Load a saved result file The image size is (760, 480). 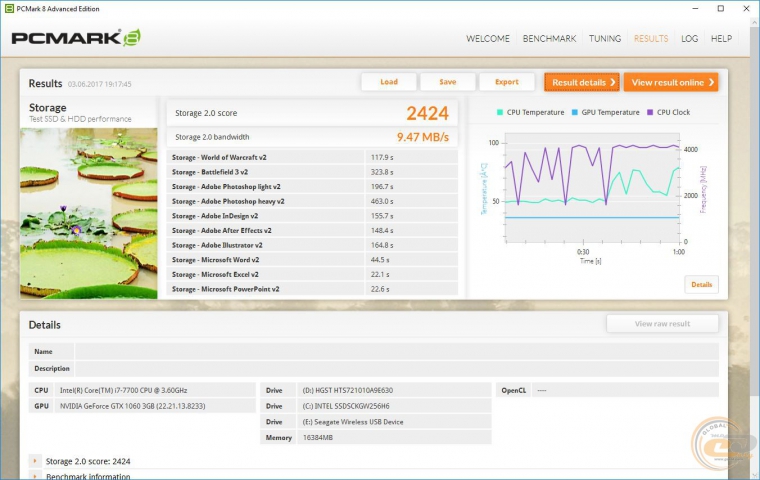(389, 82)
